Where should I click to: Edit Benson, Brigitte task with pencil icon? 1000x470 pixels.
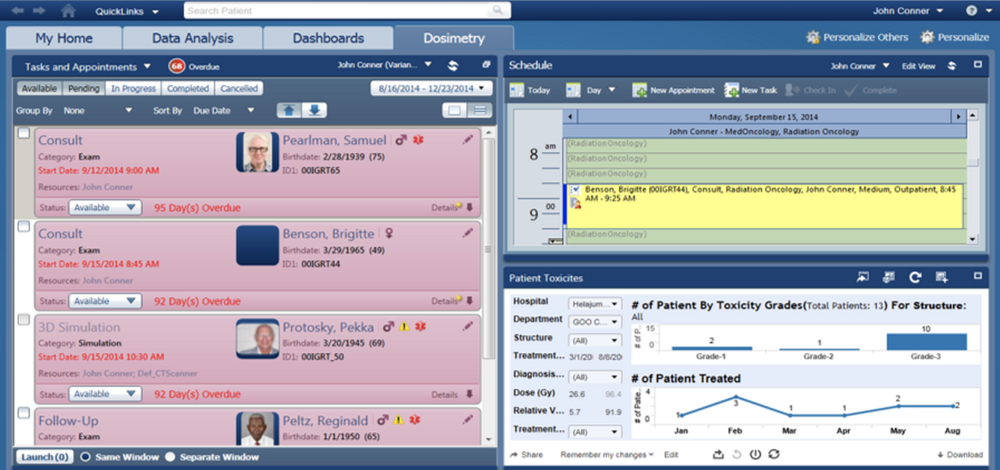[468, 233]
